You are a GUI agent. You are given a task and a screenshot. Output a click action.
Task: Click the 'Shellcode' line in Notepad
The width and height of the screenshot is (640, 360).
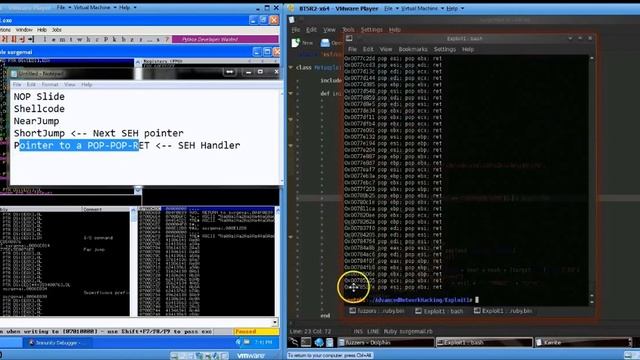tap(39, 109)
